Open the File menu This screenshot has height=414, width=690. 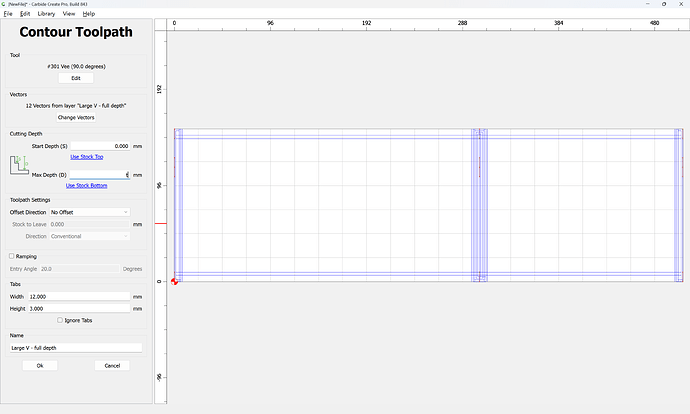coord(8,14)
